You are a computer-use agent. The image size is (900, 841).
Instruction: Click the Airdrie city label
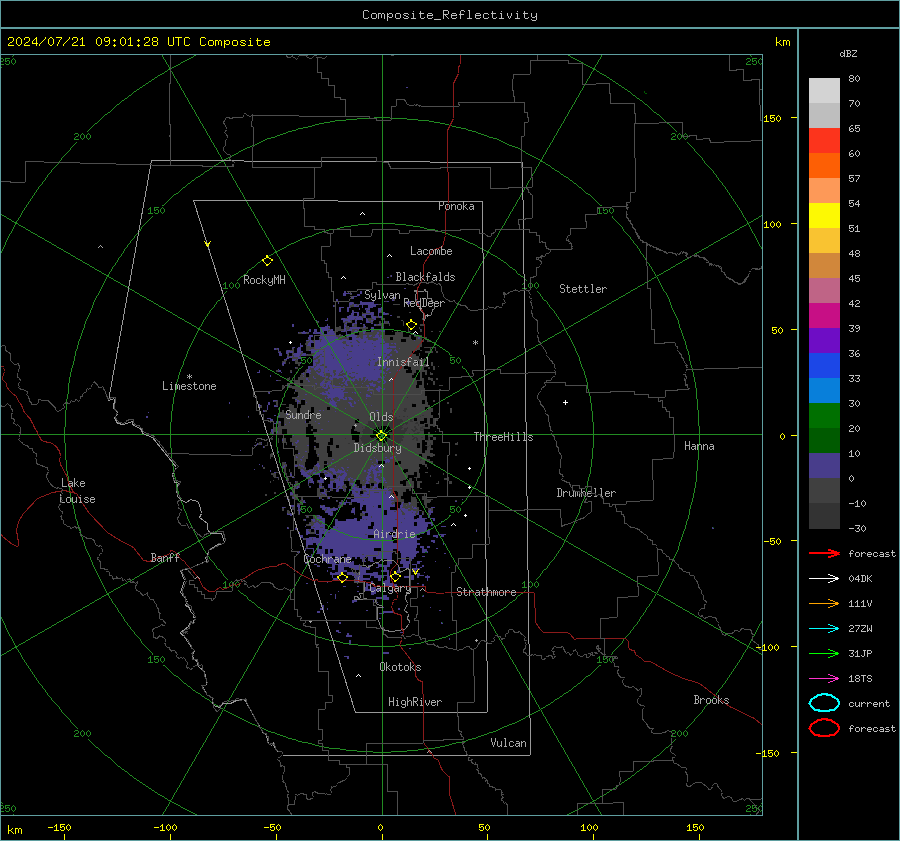(394, 534)
